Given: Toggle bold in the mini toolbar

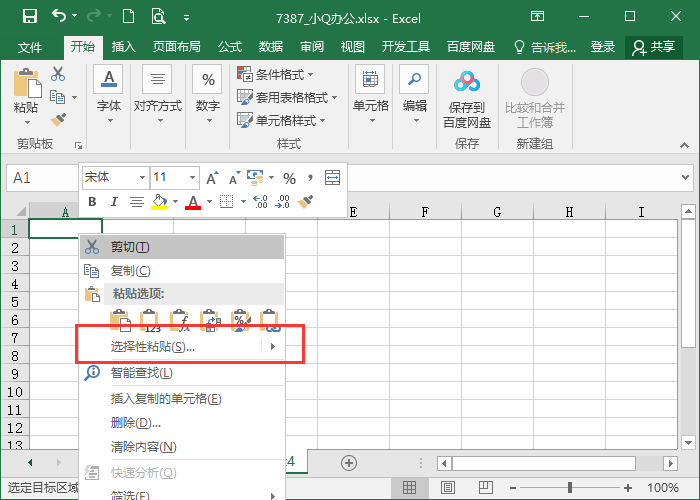Looking at the screenshot, I should click(92, 202).
